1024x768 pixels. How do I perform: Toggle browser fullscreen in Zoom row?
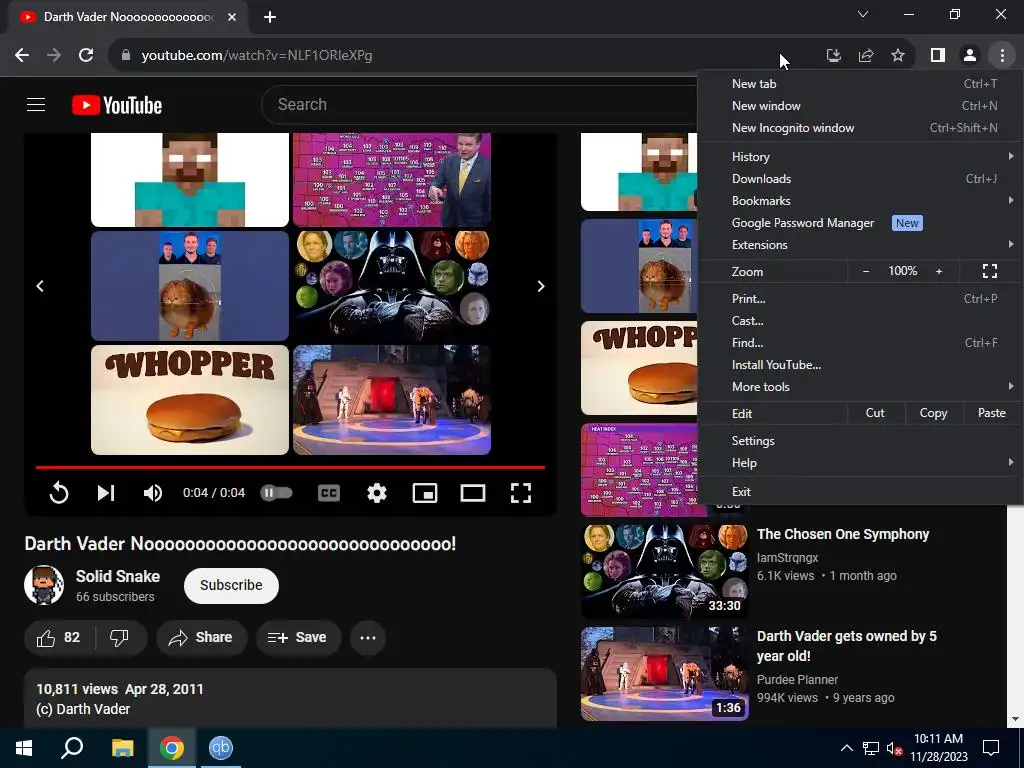point(990,271)
